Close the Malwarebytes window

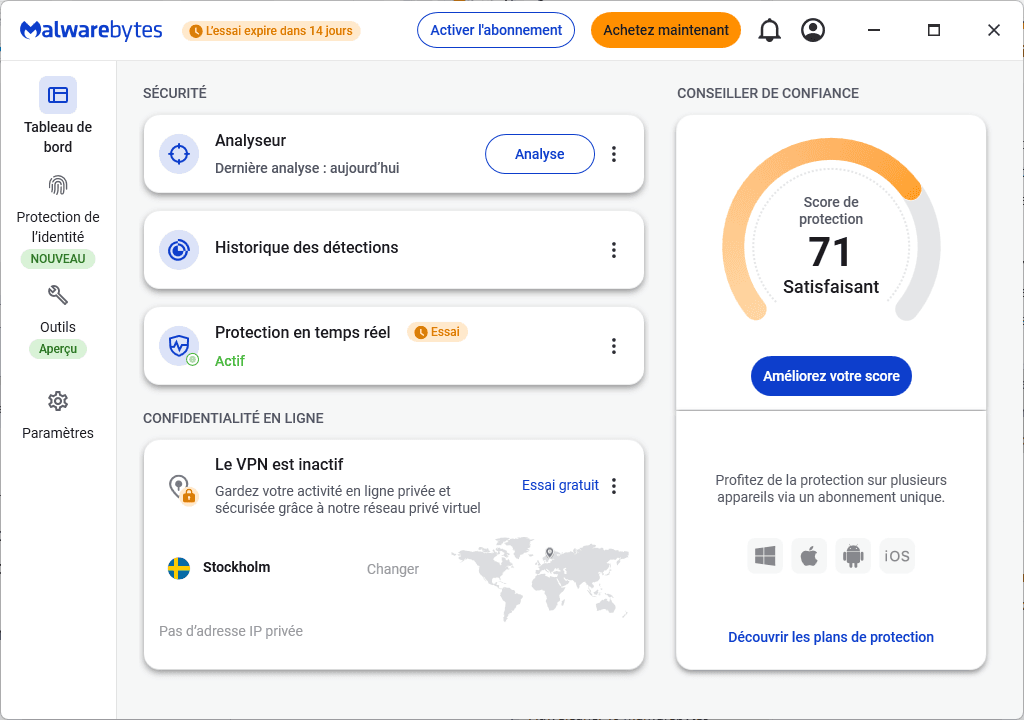coord(993,30)
